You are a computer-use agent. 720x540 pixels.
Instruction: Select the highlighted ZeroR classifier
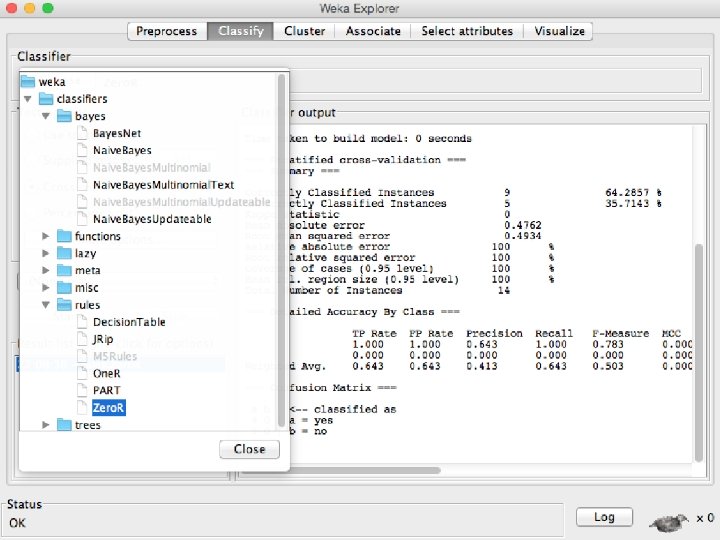click(108, 407)
